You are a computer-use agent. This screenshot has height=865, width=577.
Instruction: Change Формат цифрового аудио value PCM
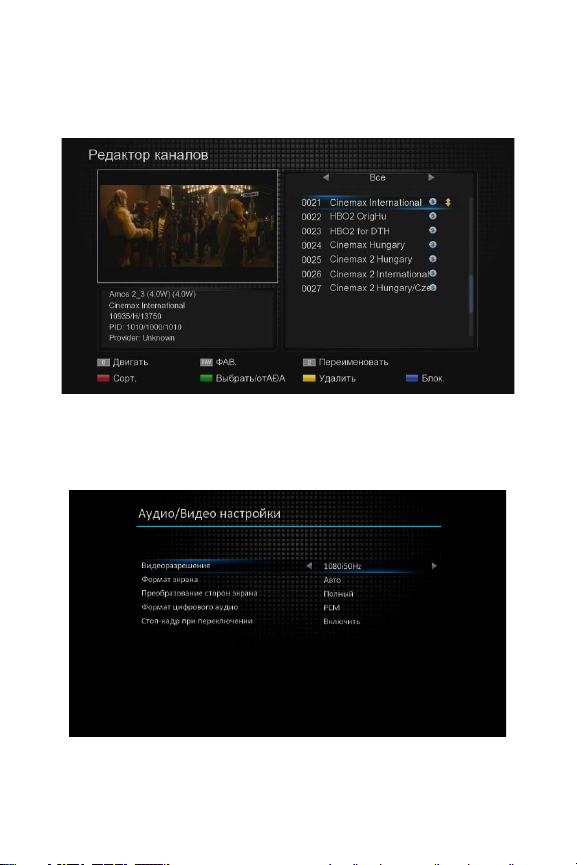tap(332, 607)
